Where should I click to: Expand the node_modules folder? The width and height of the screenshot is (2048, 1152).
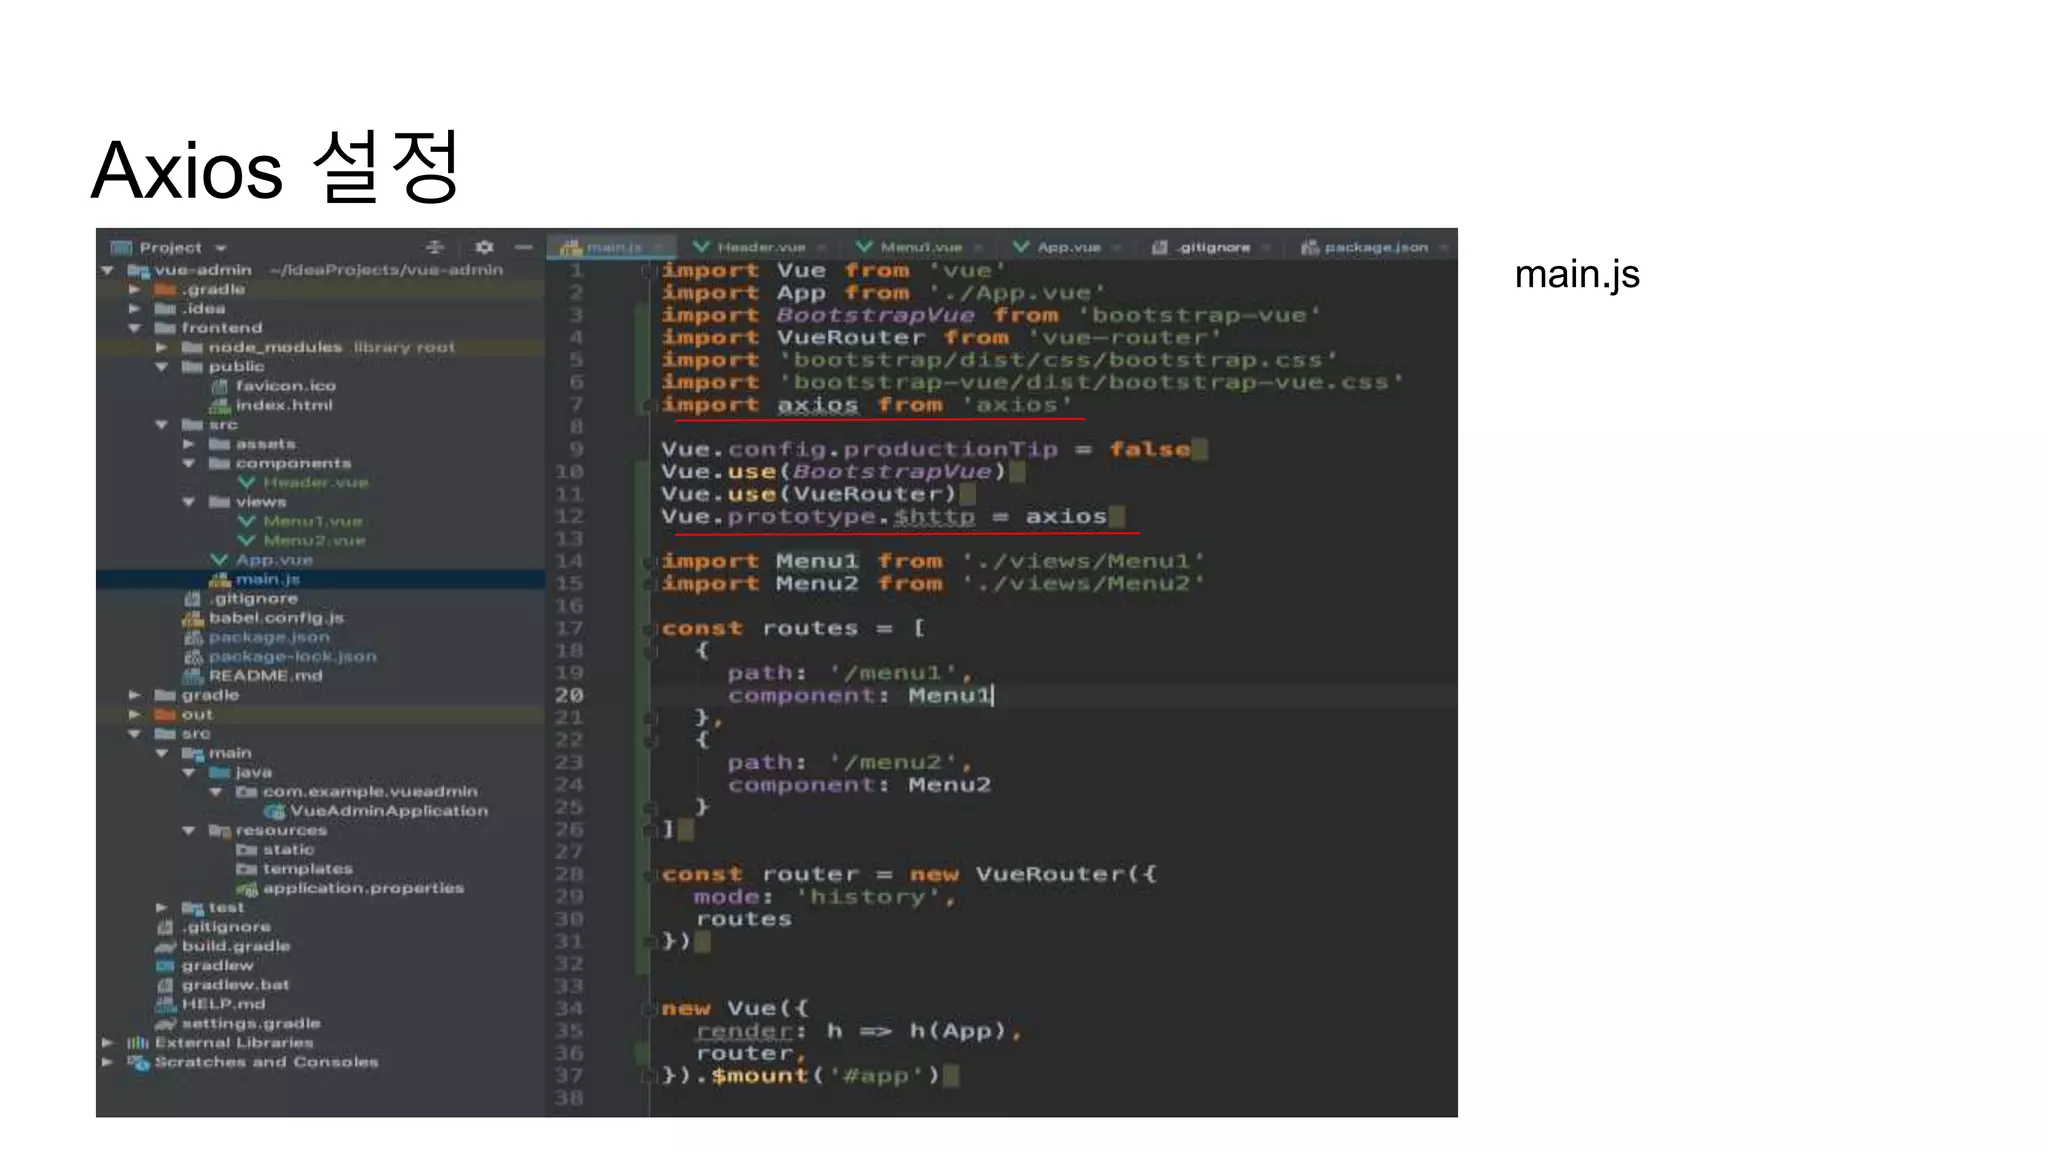pyautogui.click(x=161, y=347)
